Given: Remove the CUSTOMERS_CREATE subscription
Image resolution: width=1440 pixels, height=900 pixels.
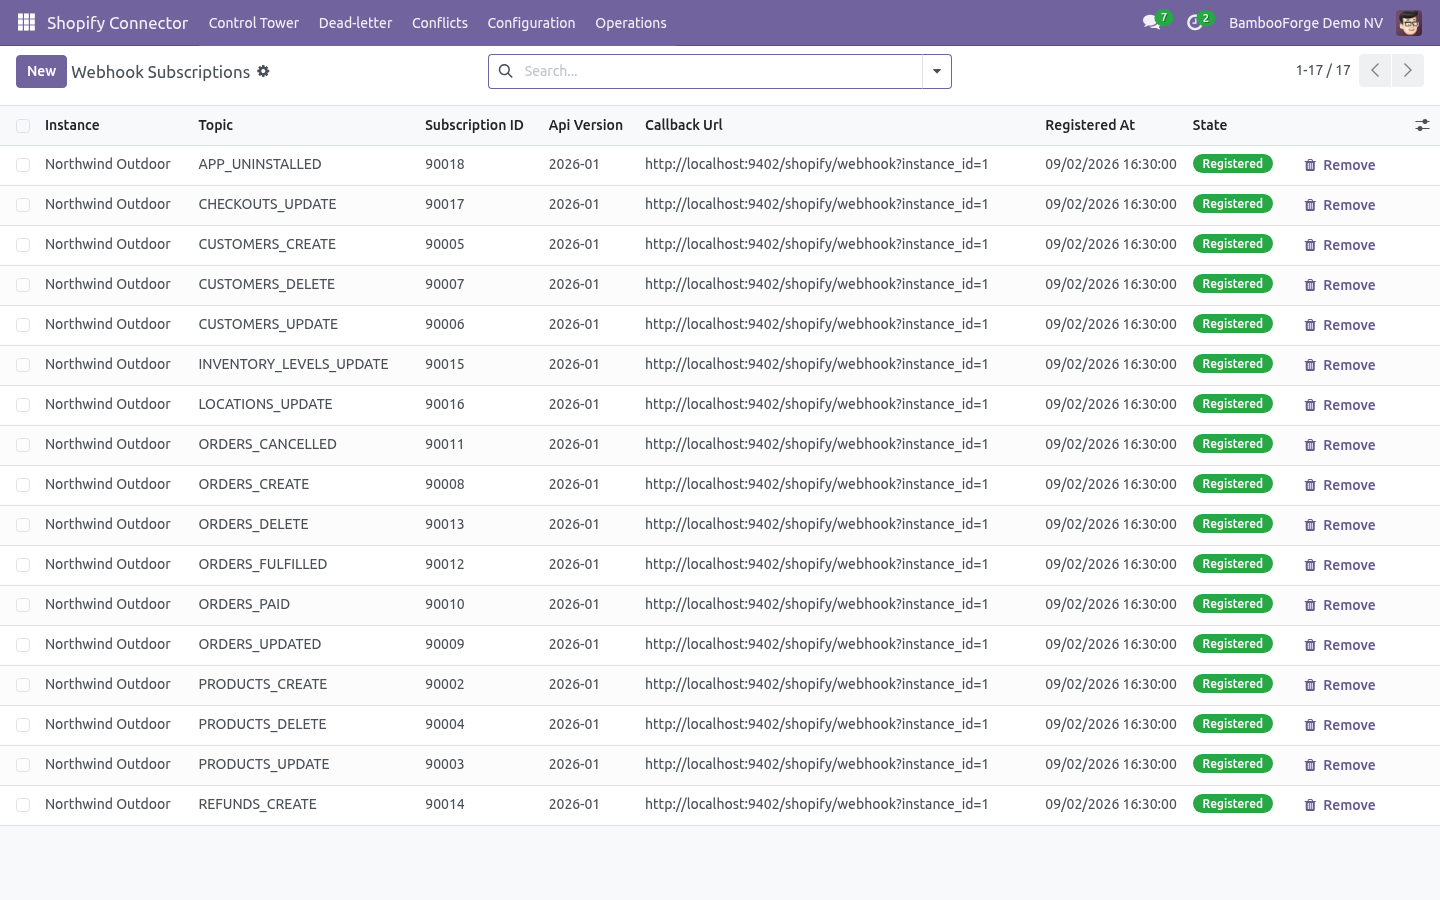Looking at the screenshot, I should [x=1340, y=245].
